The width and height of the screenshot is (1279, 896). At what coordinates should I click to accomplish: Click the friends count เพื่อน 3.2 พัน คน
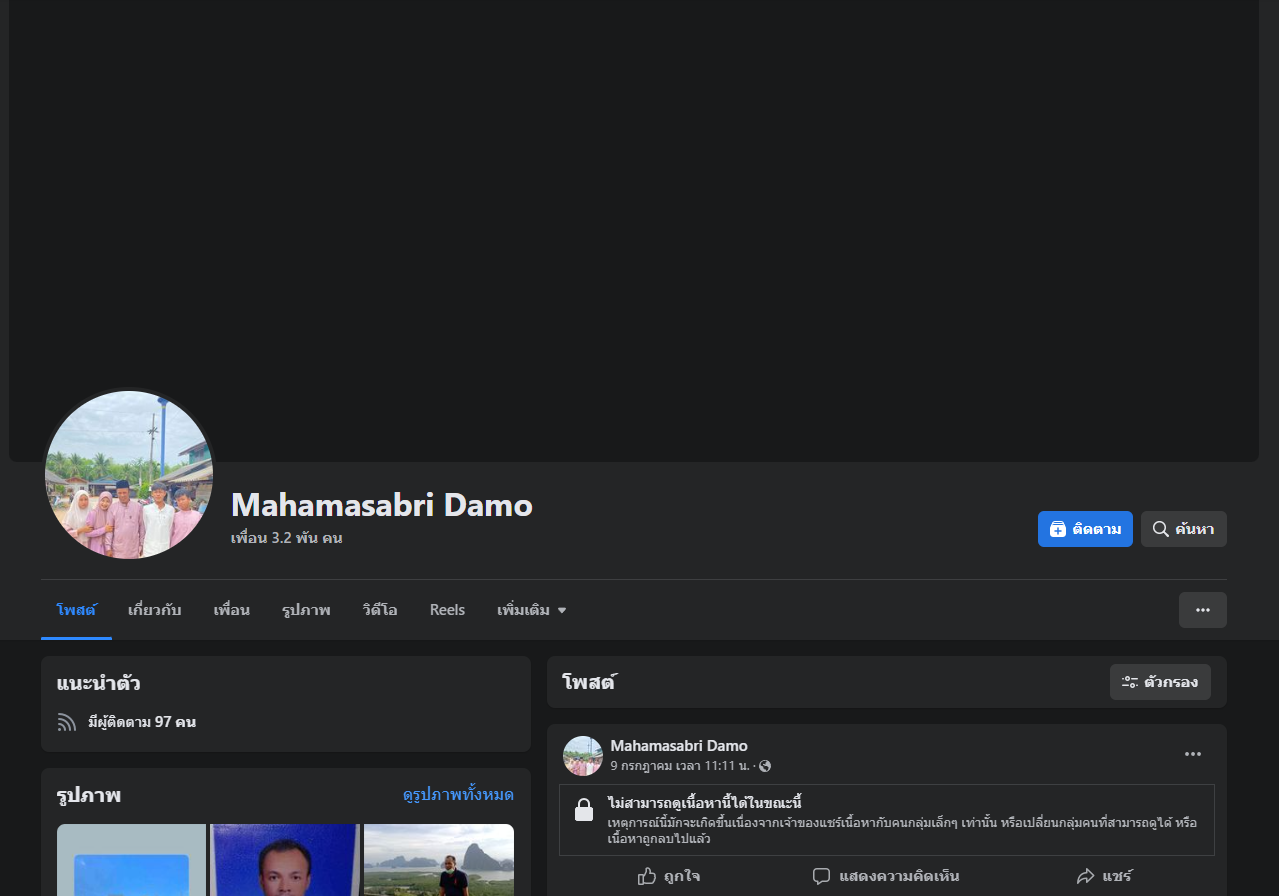(x=287, y=538)
